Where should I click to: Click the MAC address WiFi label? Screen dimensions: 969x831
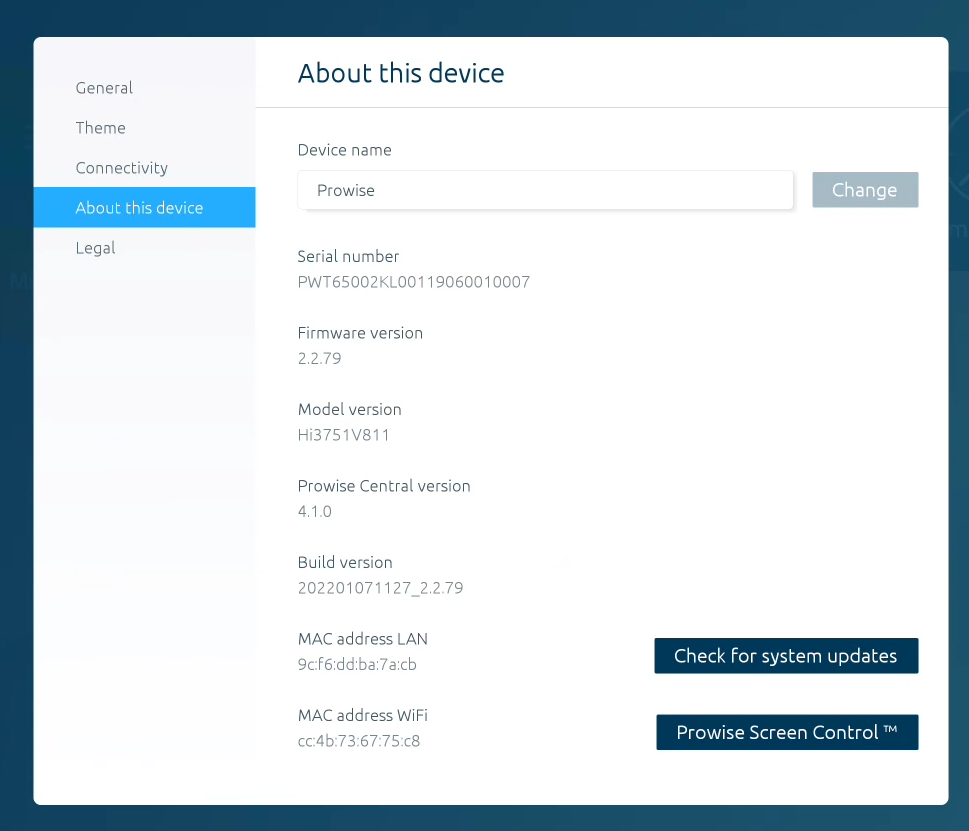[363, 715]
